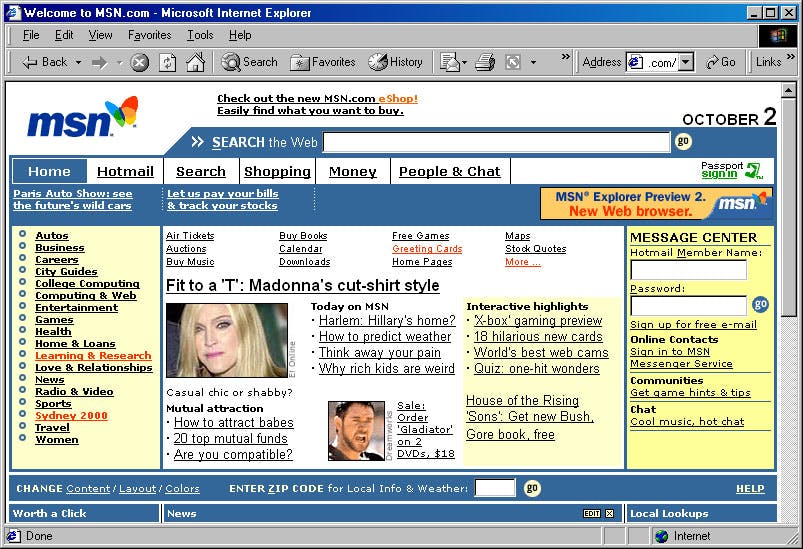803x549 pixels.
Task: Switch to the People & Chat tab
Action: (x=450, y=171)
